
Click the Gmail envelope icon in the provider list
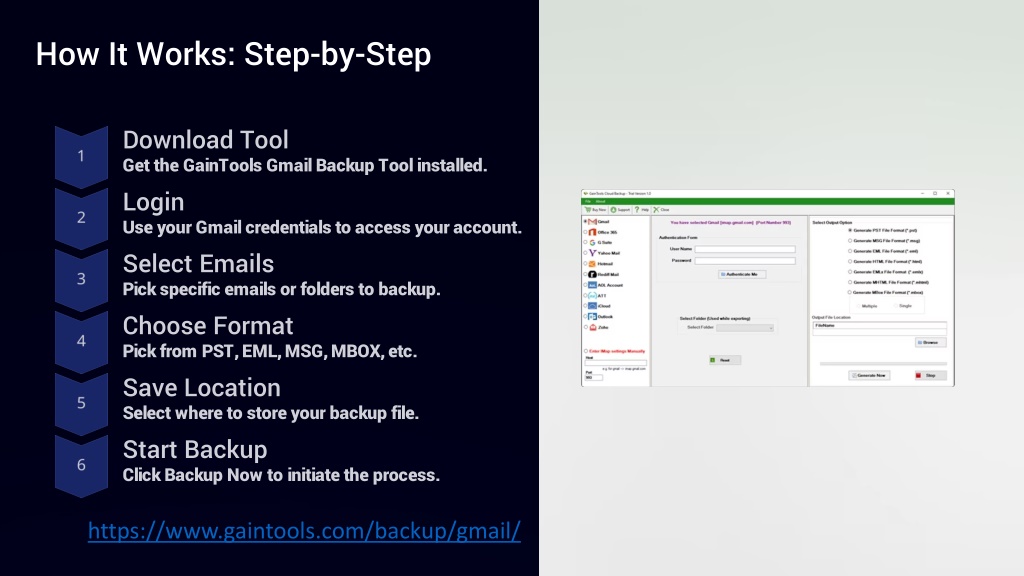[x=592, y=222]
